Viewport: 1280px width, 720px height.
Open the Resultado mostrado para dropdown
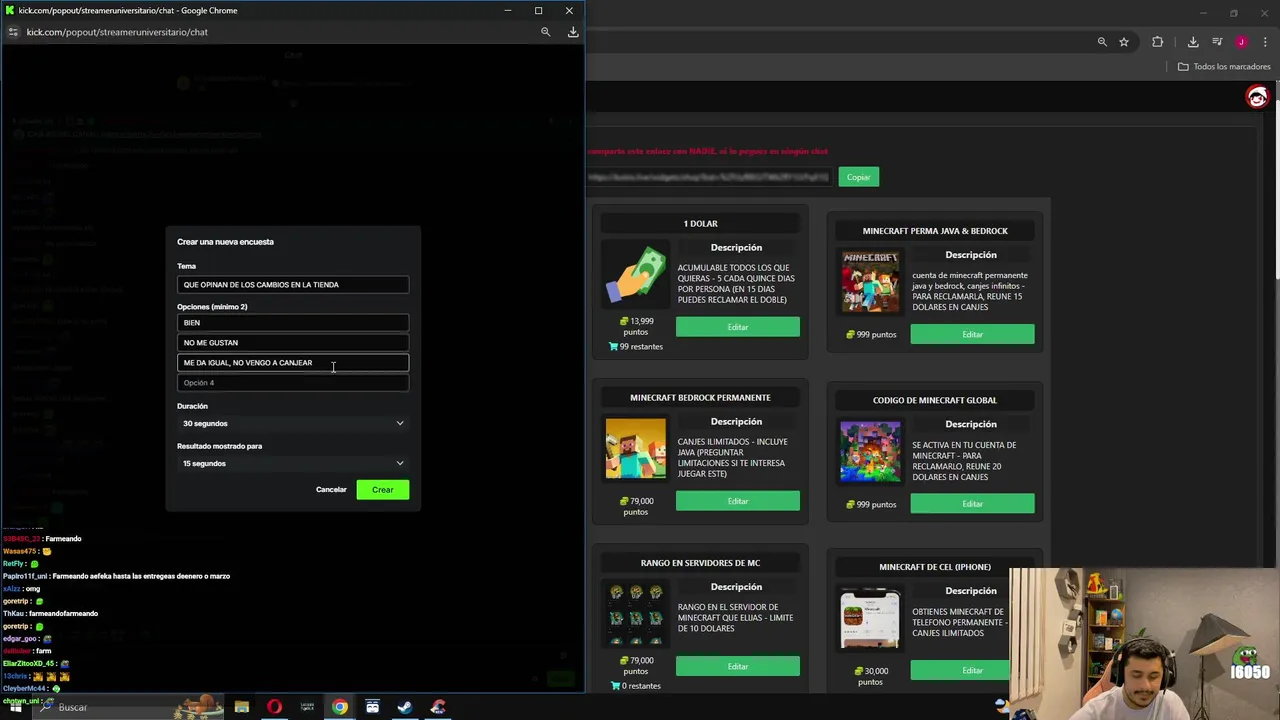[293, 463]
